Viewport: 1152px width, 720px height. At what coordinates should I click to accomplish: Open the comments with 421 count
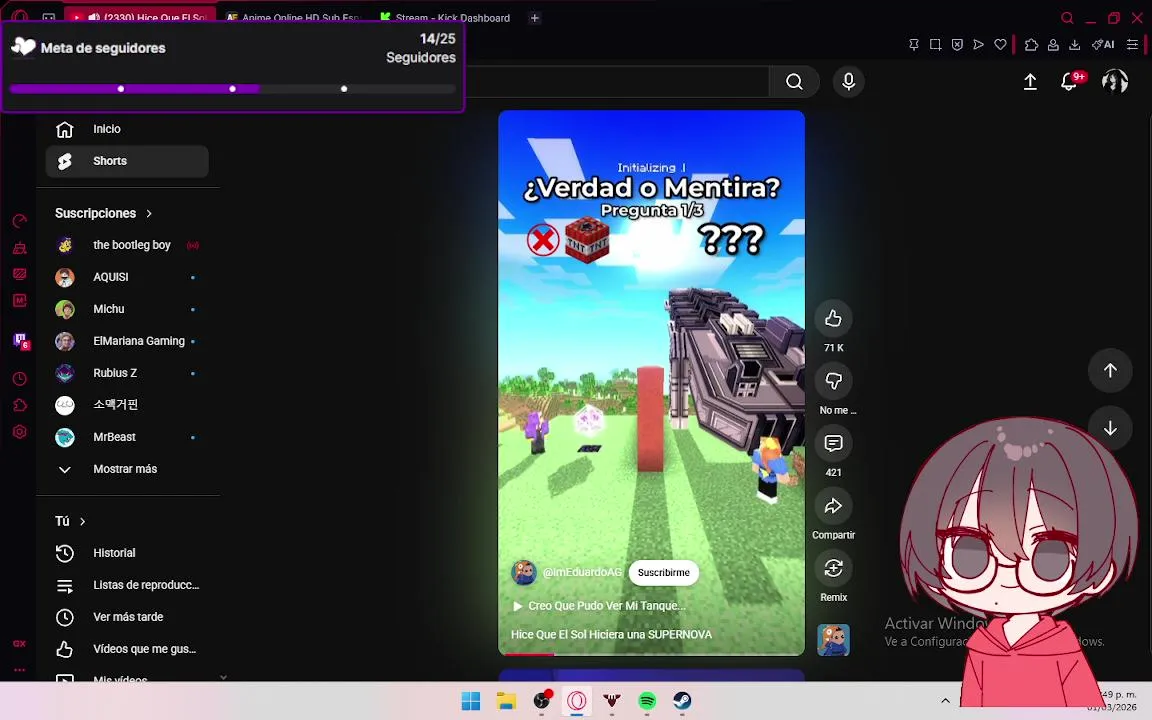coord(833,443)
